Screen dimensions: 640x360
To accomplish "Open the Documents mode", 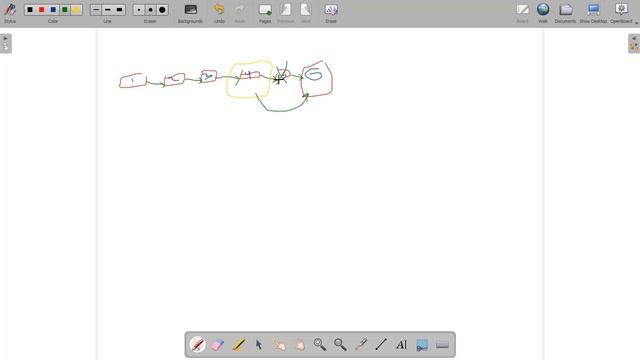I will click(x=565, y=13).
